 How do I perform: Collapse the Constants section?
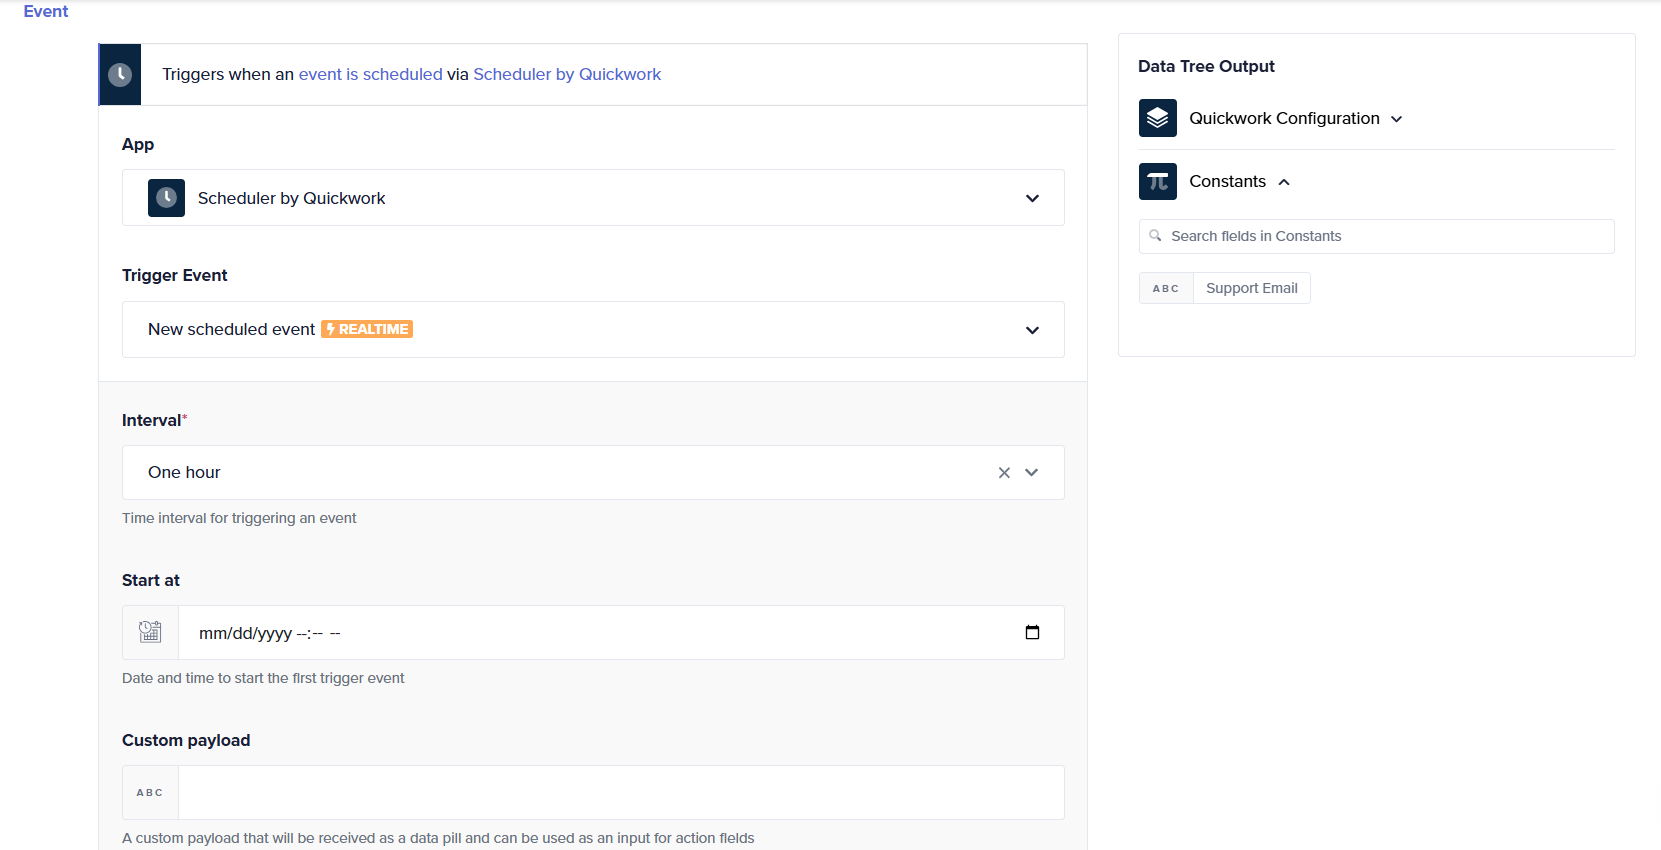1284,182
